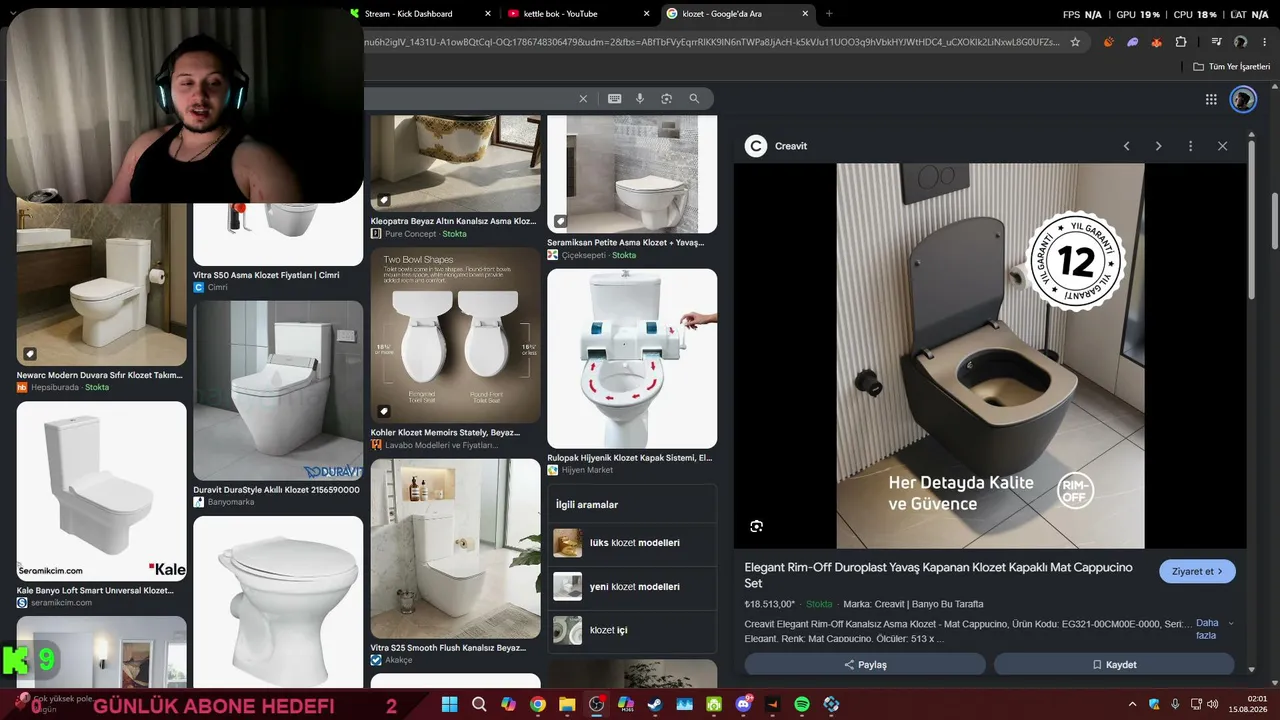Viewport: 1280px width, 720px height.
Task: Submit search using the magnifier icon
Action: 694,99
